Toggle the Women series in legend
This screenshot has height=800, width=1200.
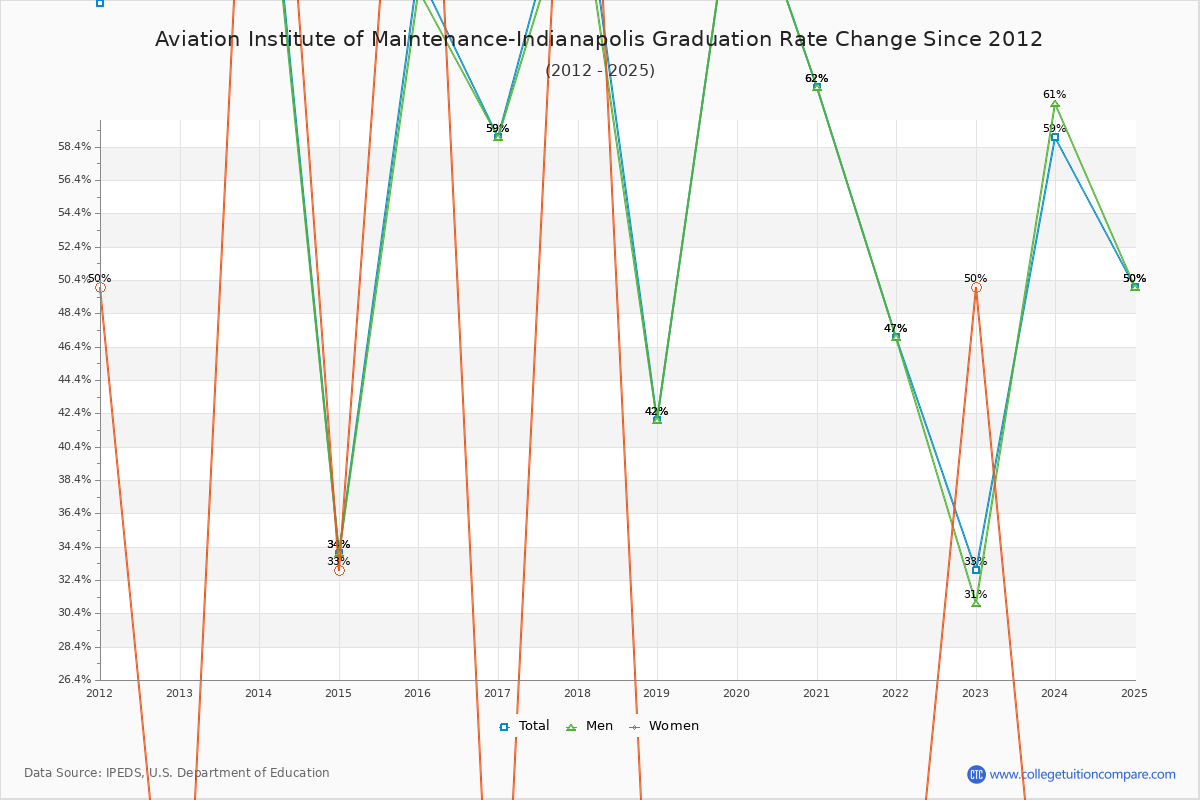tap(664, 726)
